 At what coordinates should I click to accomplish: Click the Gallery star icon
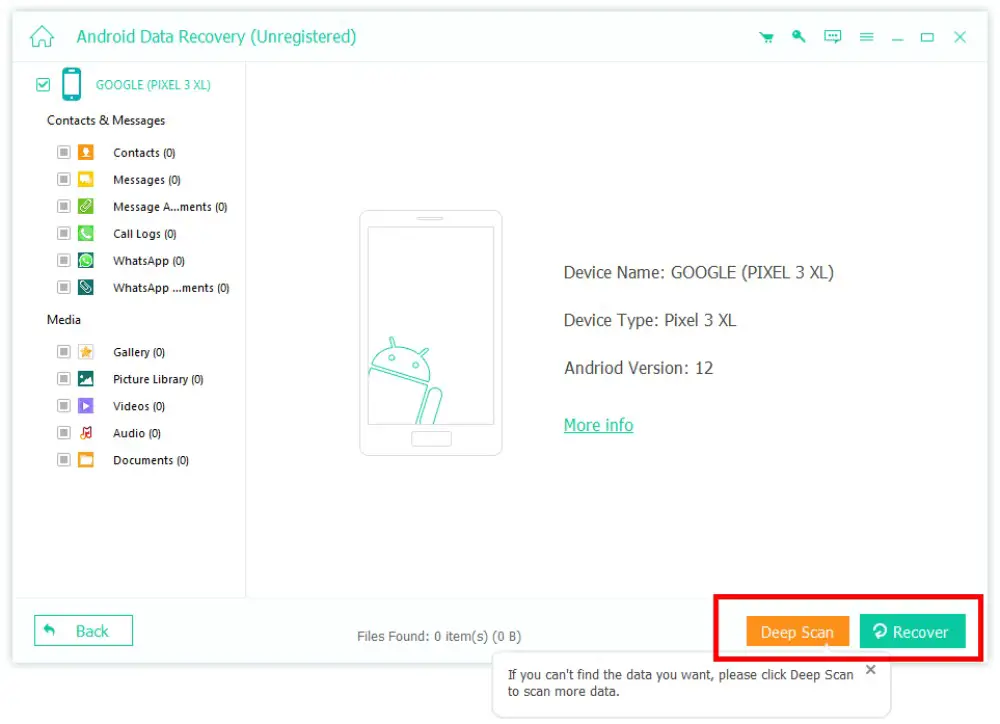[x=85, y=351]
